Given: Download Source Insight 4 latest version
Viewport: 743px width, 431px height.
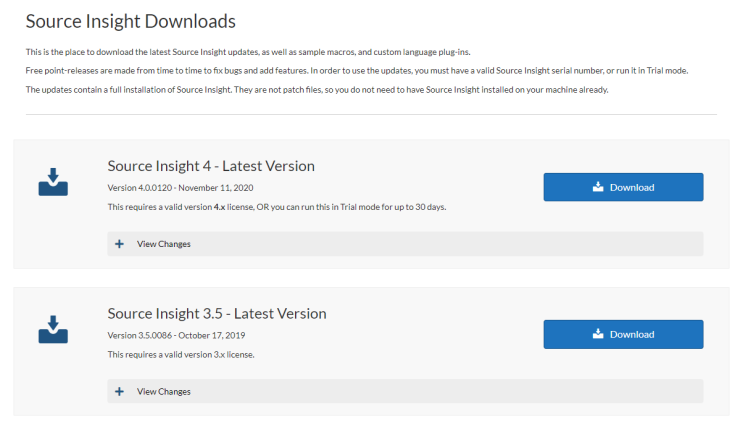Looking at the screenshot, I should pos(623,187).
